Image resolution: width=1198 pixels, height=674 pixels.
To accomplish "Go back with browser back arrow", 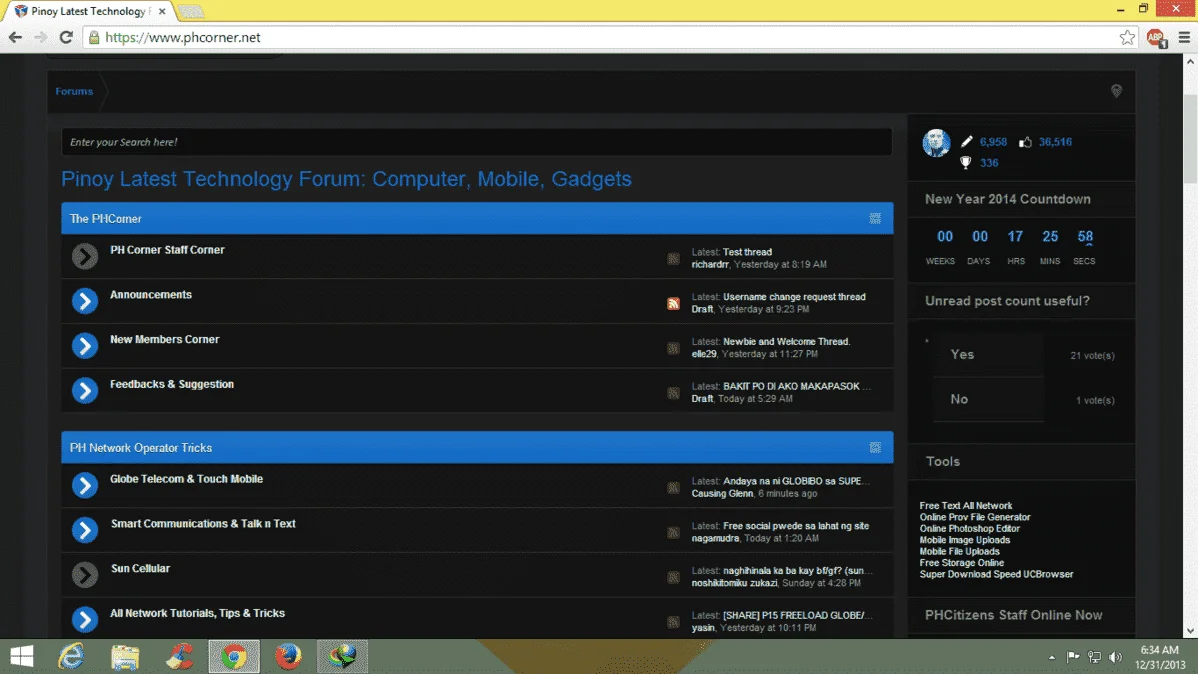I will click(x=15, y=37).
